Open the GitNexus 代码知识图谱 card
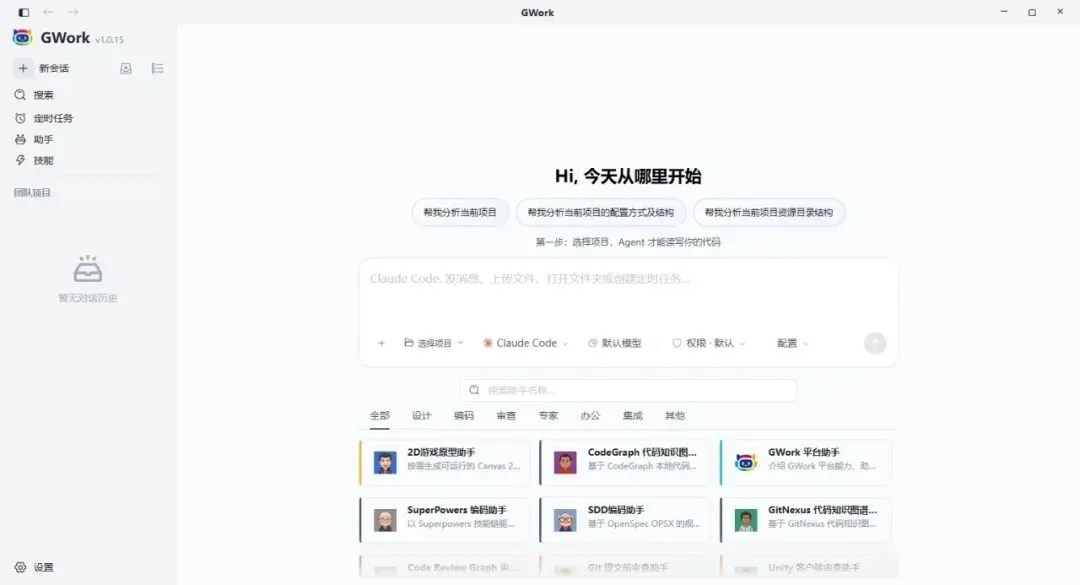The image size is (1080, 585). (806, 520)
